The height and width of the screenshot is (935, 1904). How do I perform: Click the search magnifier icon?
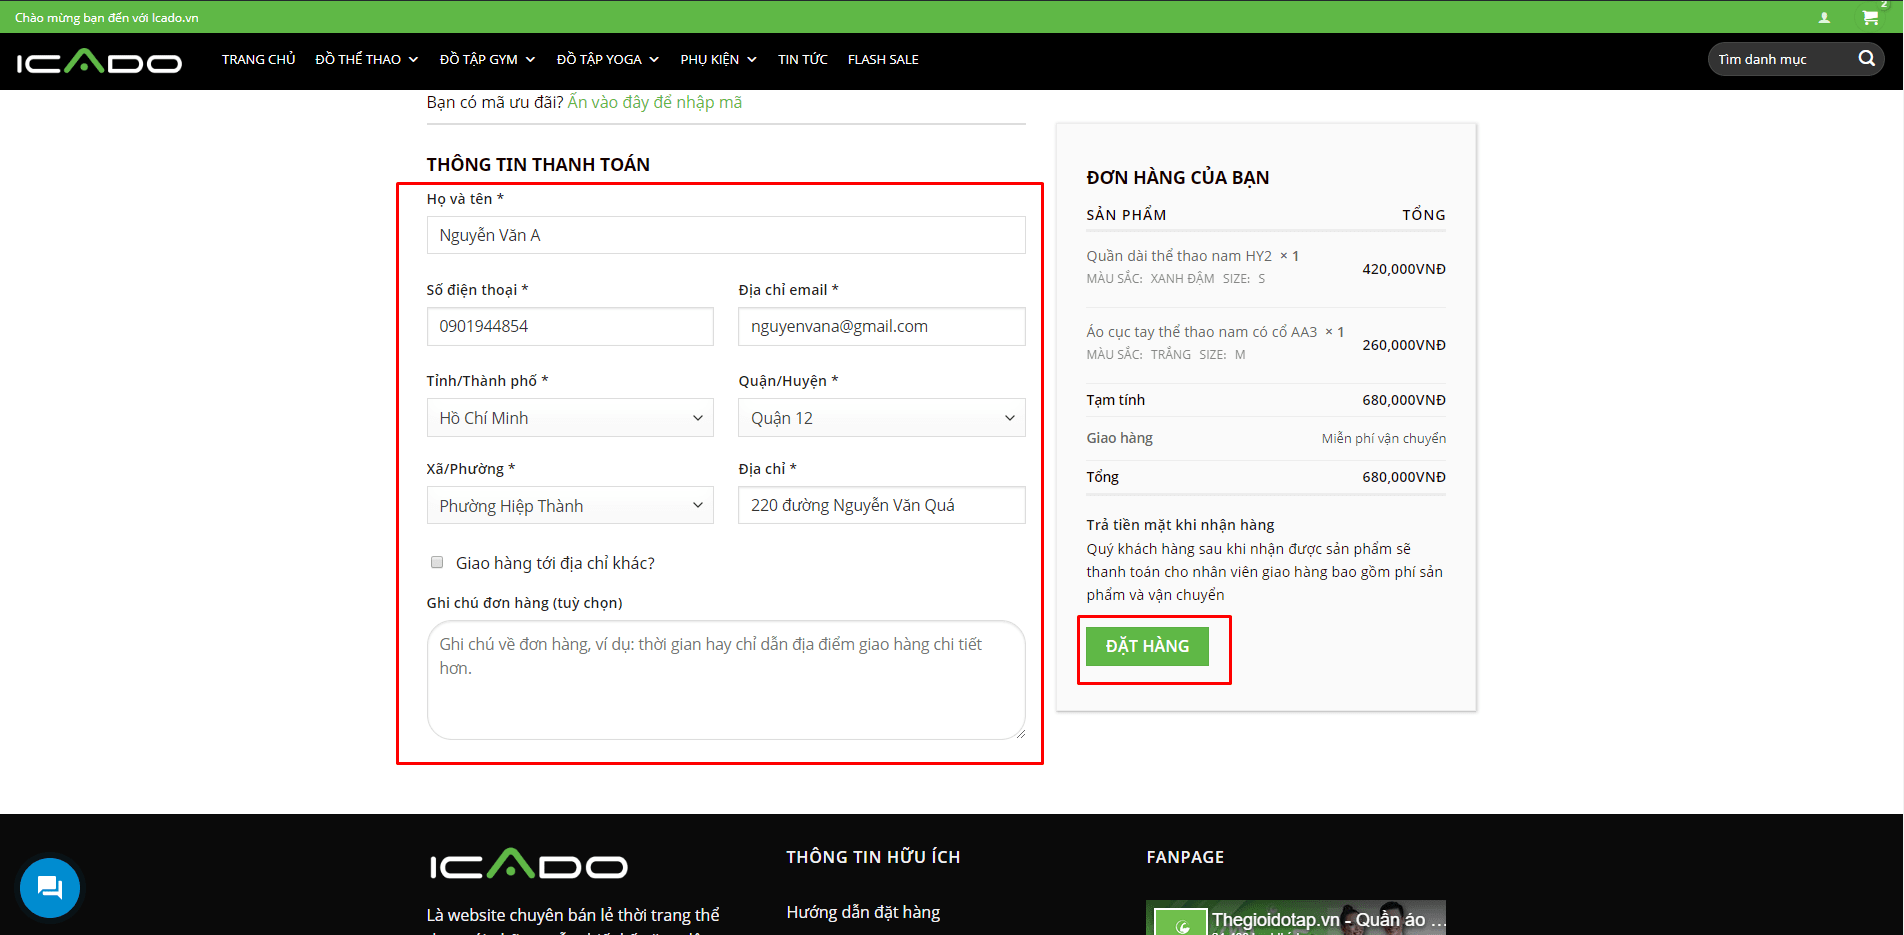coord(1866,59)
